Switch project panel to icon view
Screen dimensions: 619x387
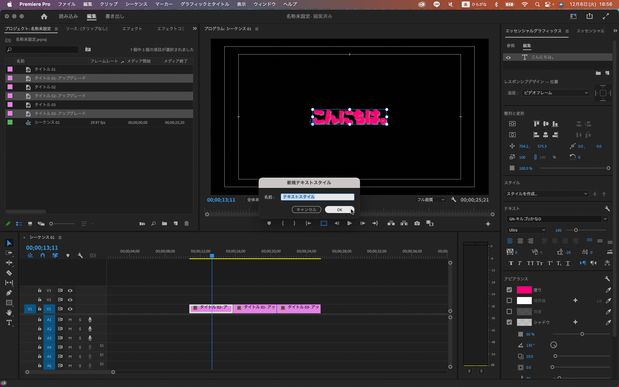coord(30,224)
